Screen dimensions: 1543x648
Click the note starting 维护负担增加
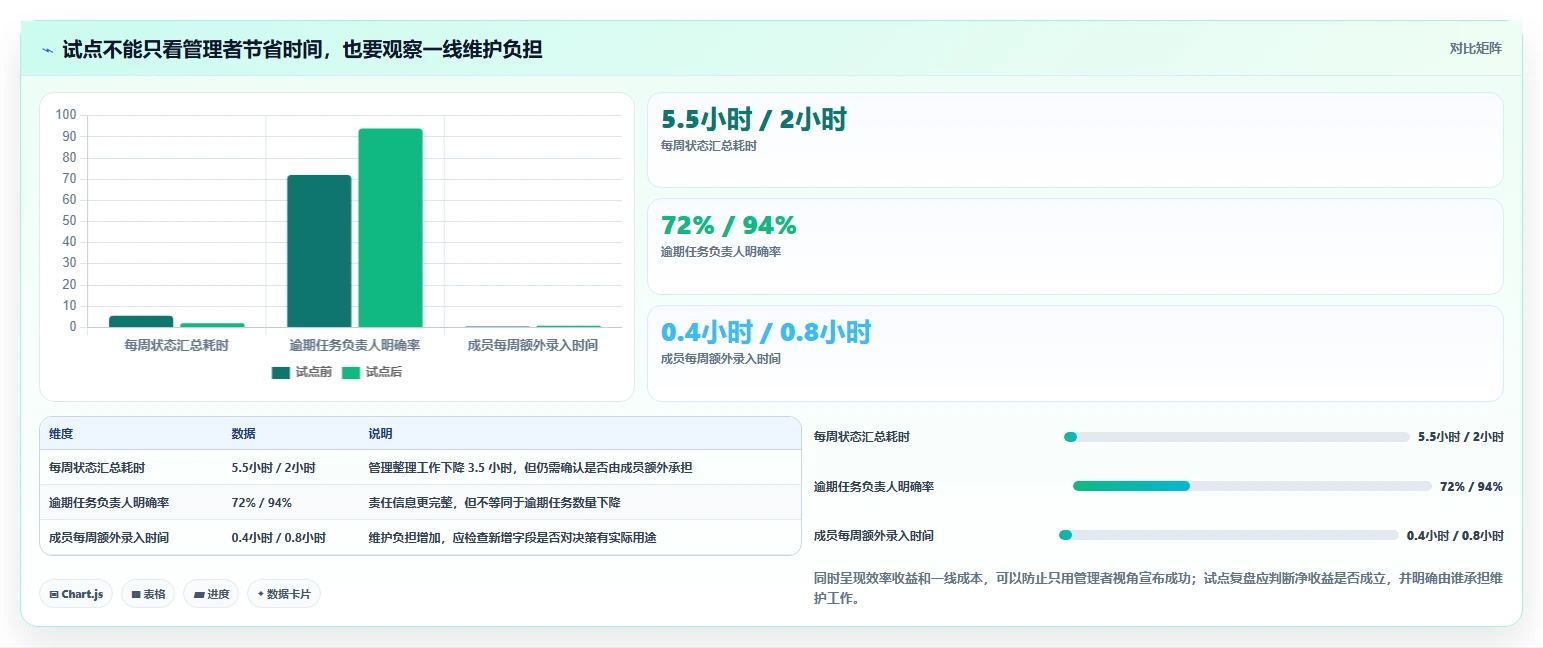[x=513, y=538]
